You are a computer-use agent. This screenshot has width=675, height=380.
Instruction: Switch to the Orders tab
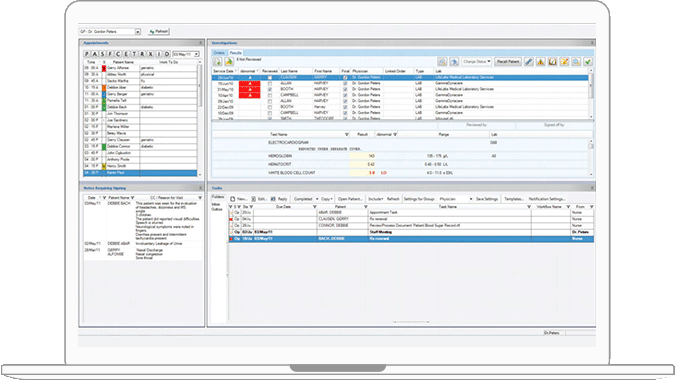219,53
